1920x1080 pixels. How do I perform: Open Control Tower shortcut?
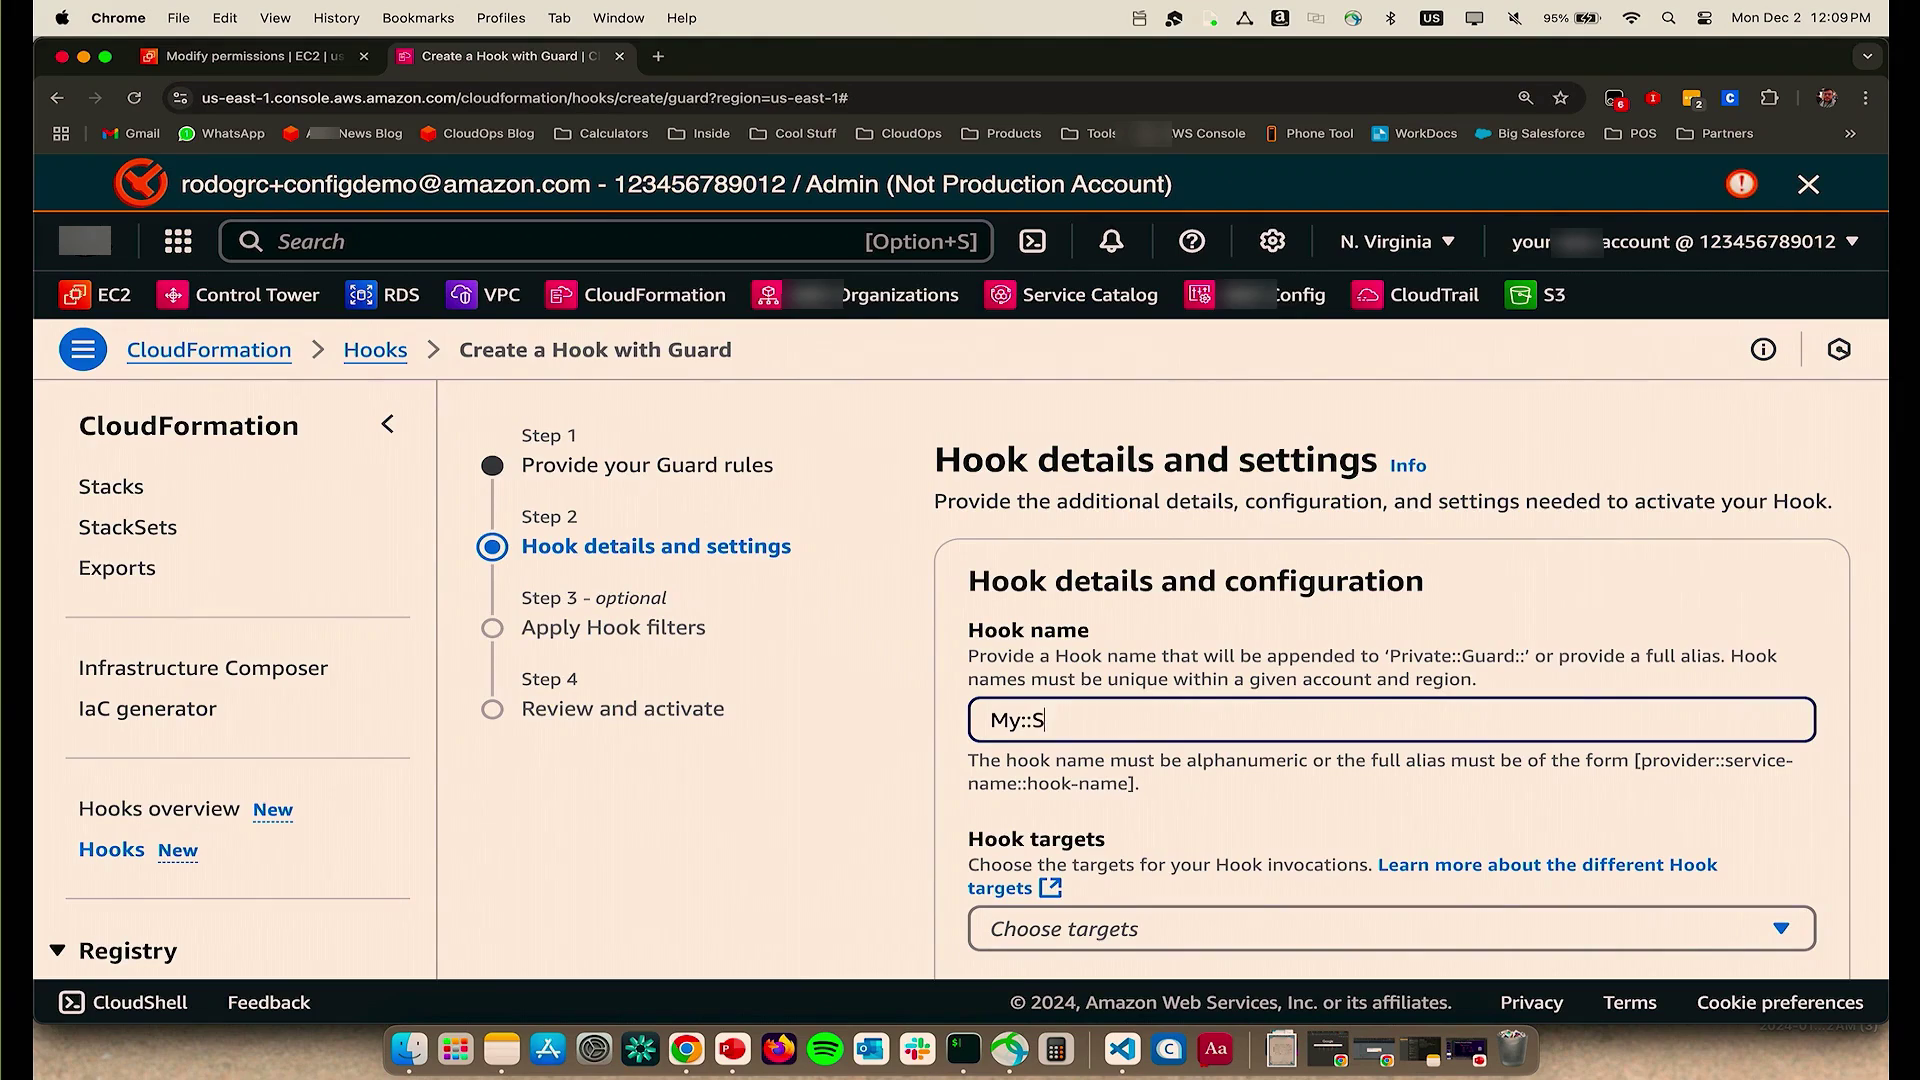pos(238,295)
